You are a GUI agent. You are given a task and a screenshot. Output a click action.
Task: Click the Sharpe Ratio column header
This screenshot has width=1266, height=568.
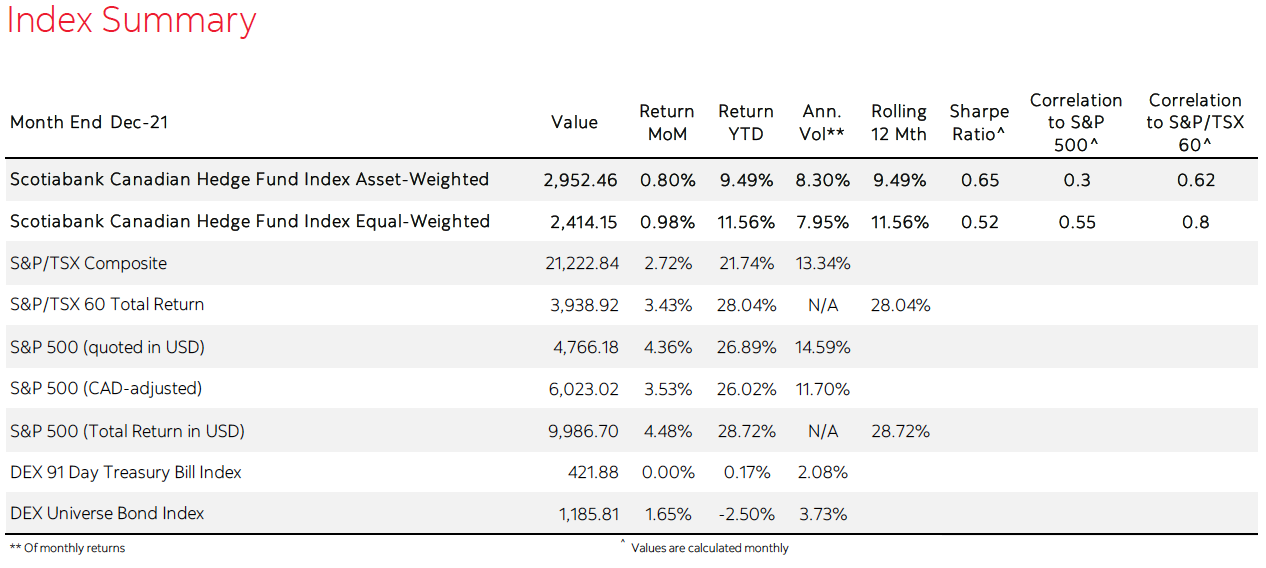977,122
